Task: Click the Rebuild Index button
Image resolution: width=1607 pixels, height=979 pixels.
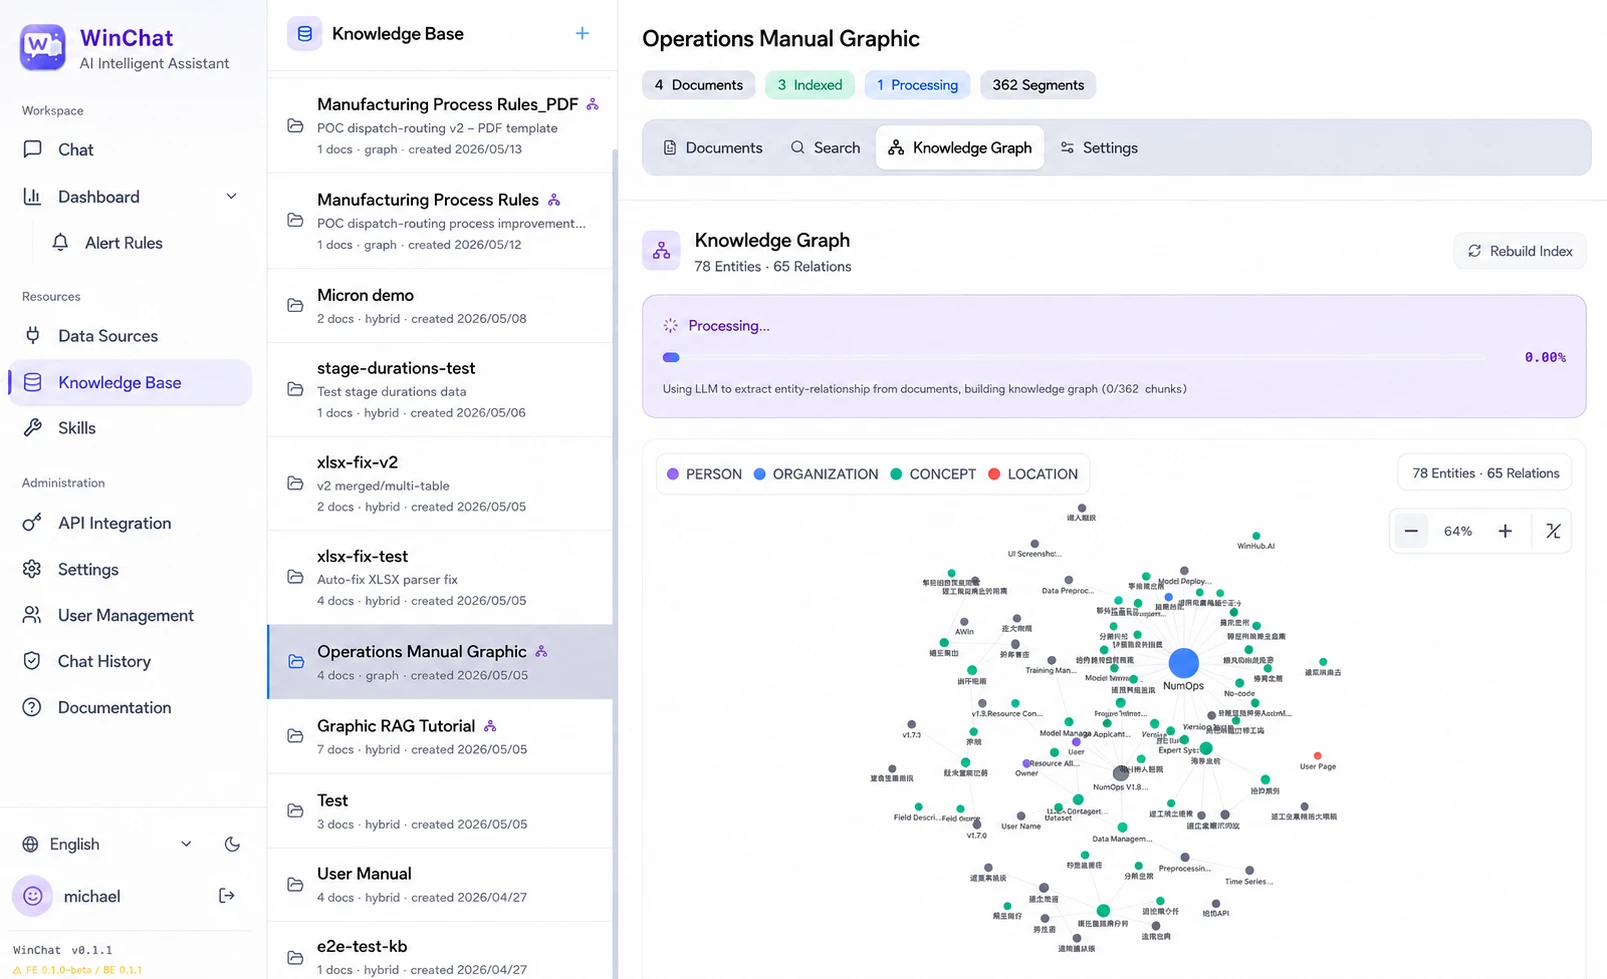Action: 1520,251
